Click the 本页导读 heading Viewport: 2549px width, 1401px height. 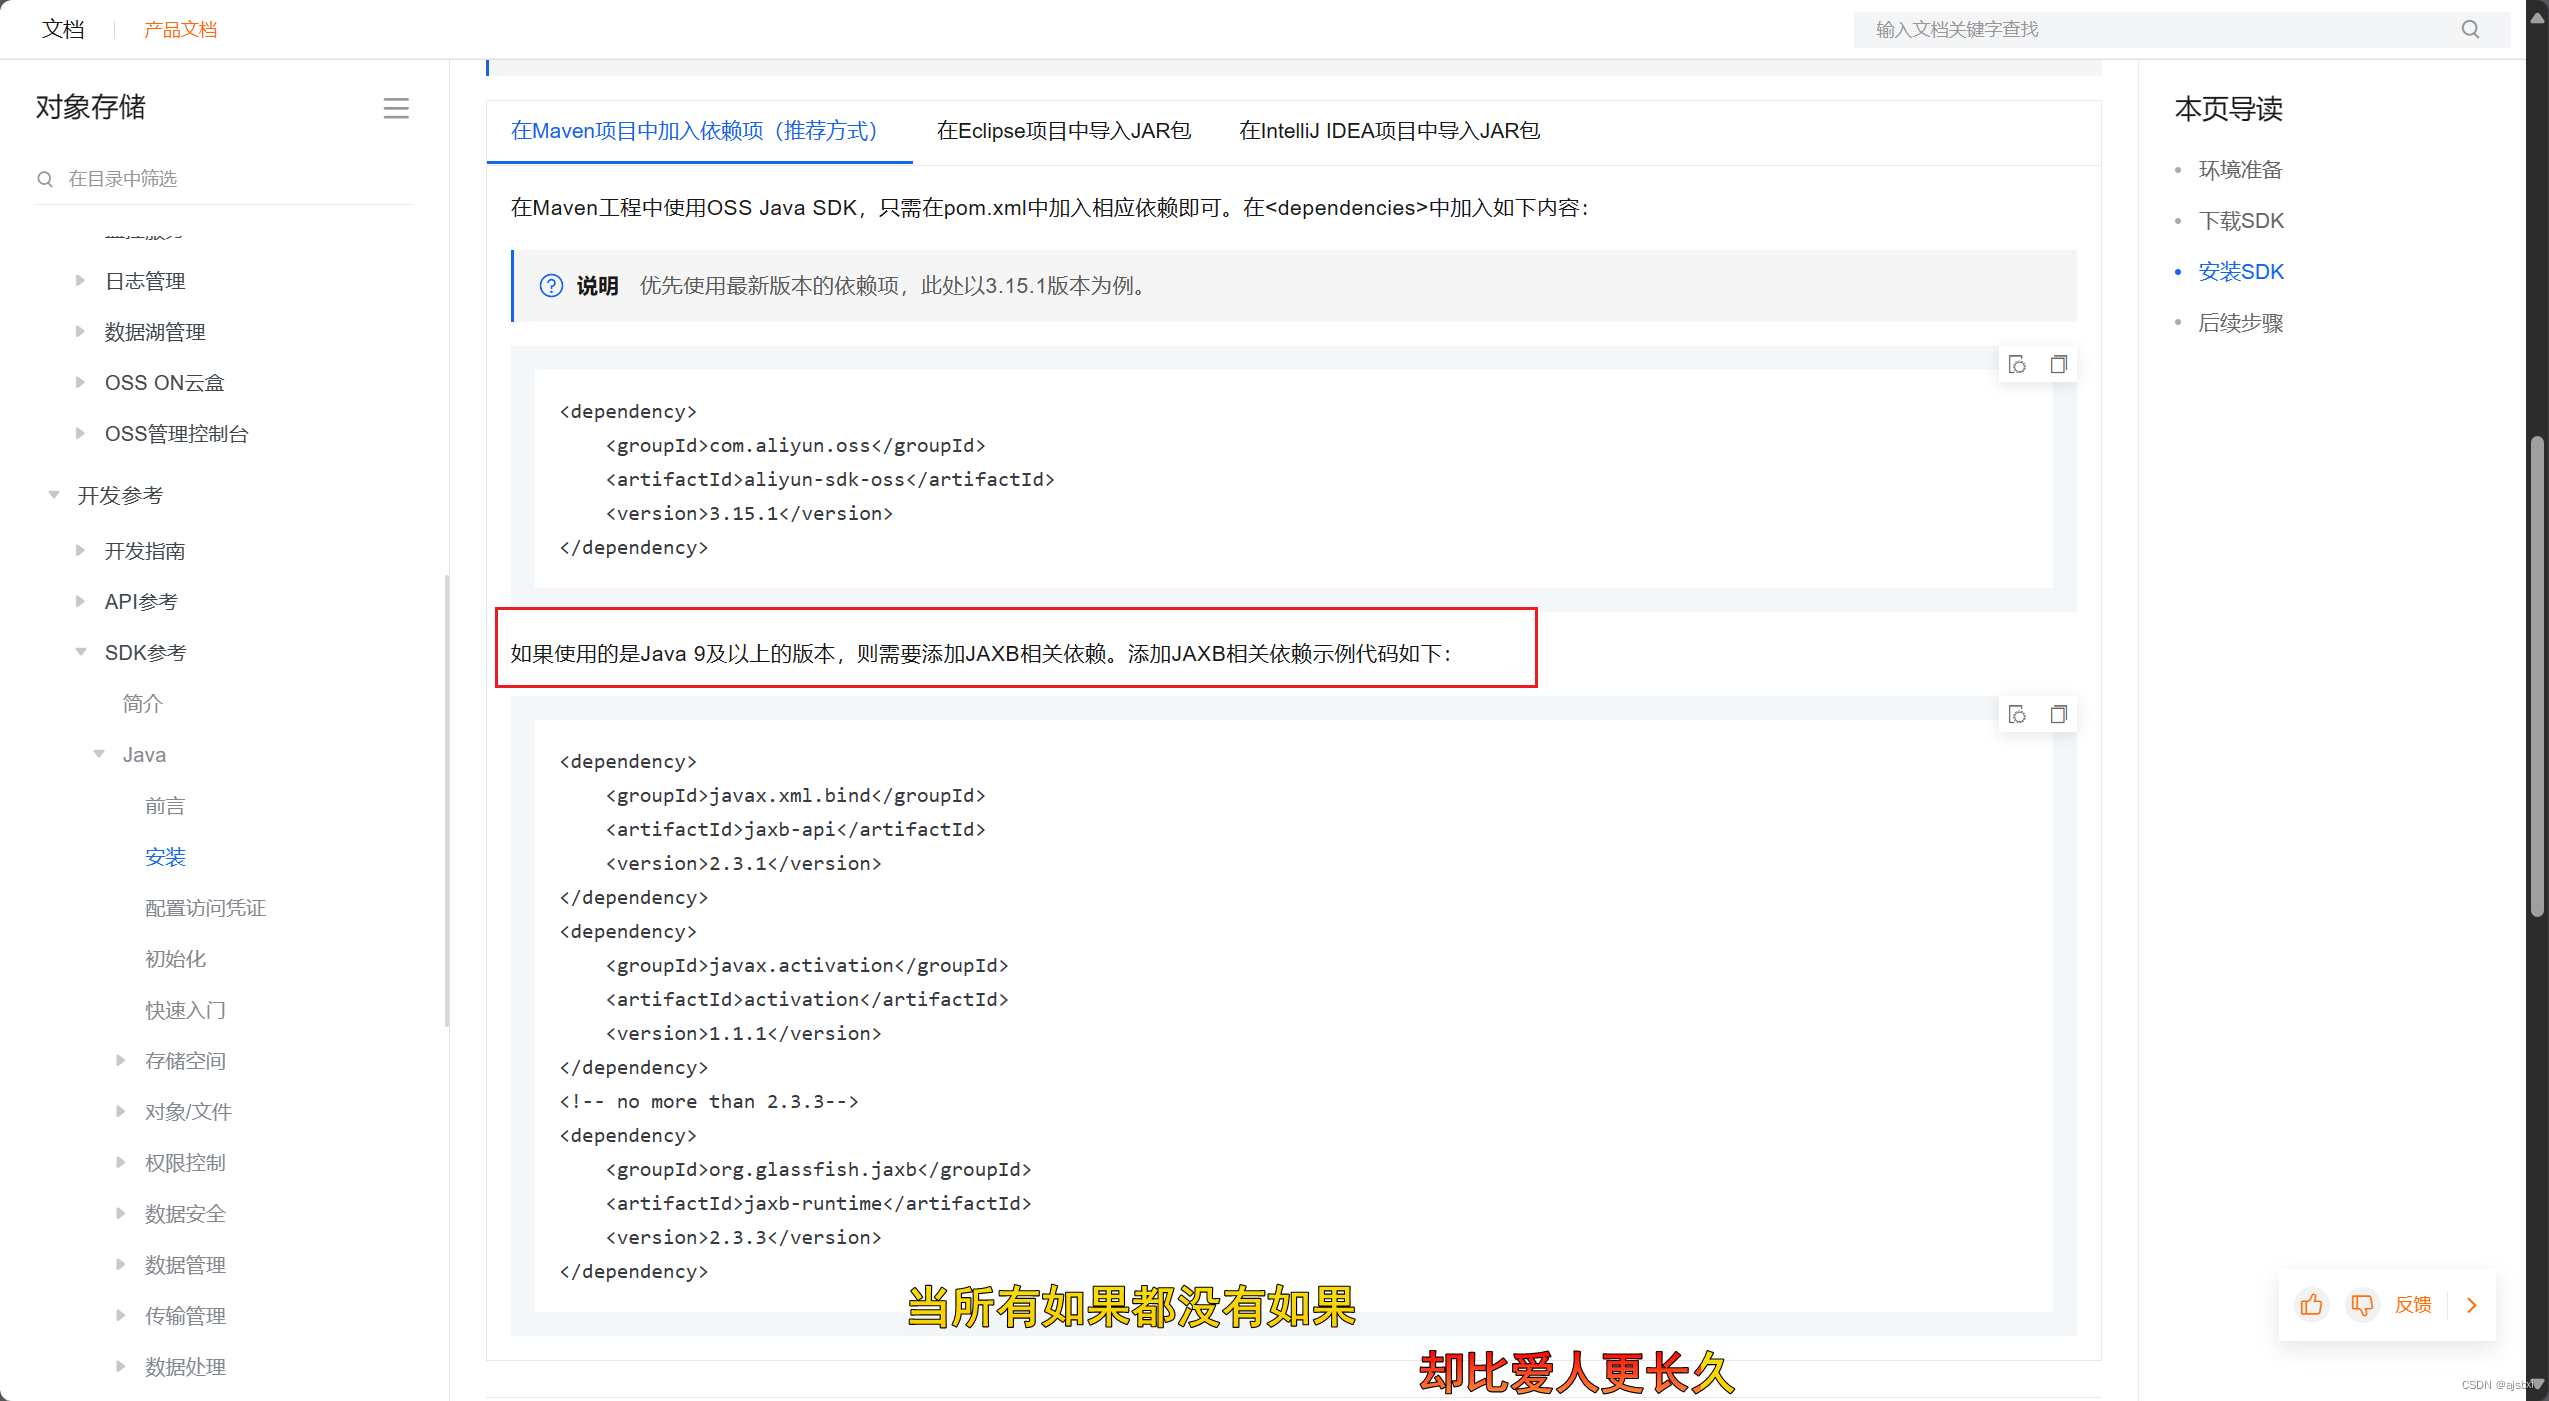tap(2229, 109)
